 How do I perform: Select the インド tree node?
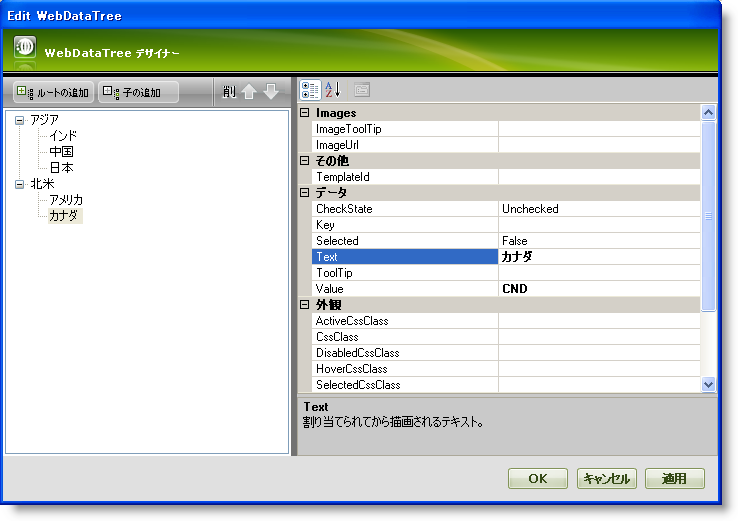coord(63,136)
